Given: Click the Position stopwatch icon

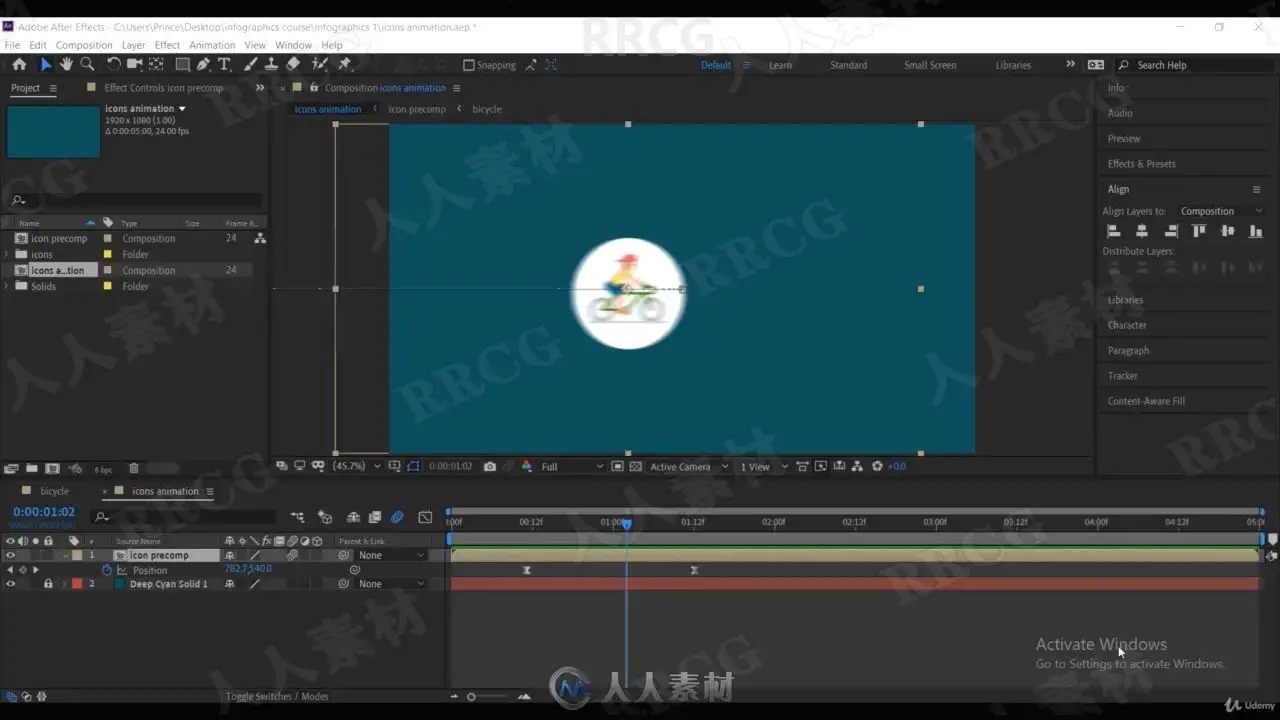Looking at the screenshot, I should tap(107, 570).
